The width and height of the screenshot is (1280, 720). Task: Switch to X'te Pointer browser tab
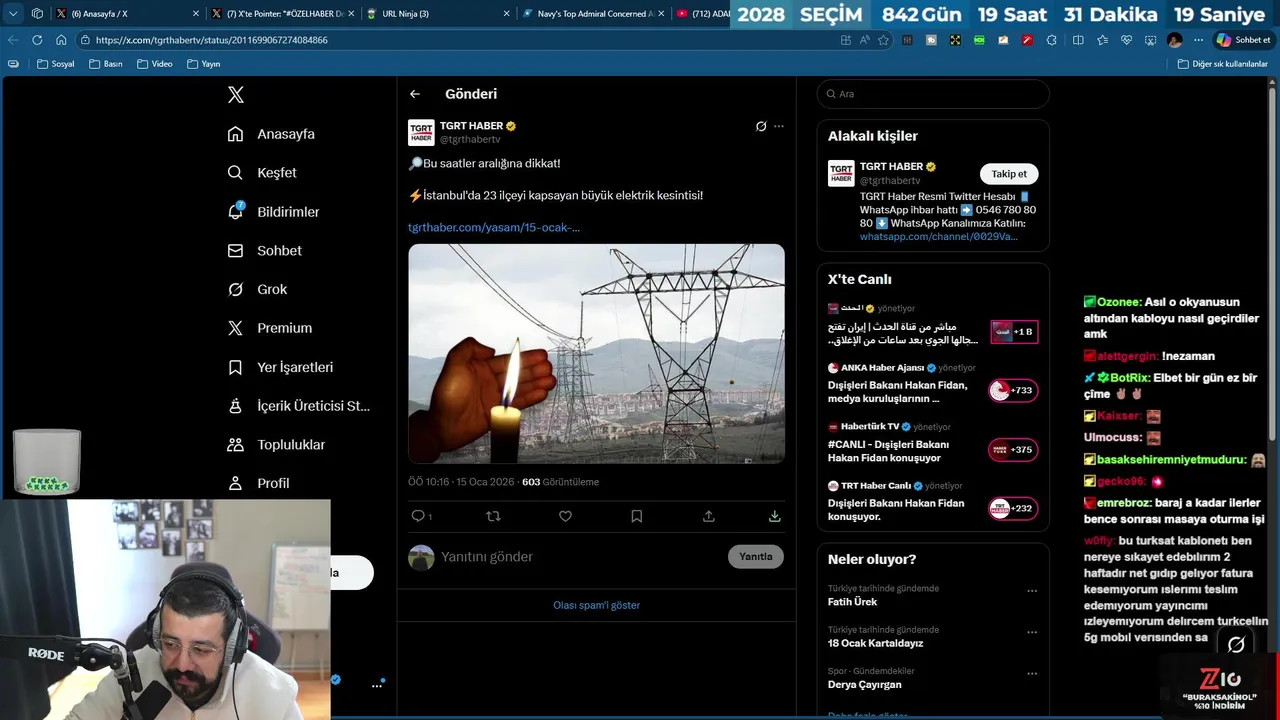pos(283,14)
